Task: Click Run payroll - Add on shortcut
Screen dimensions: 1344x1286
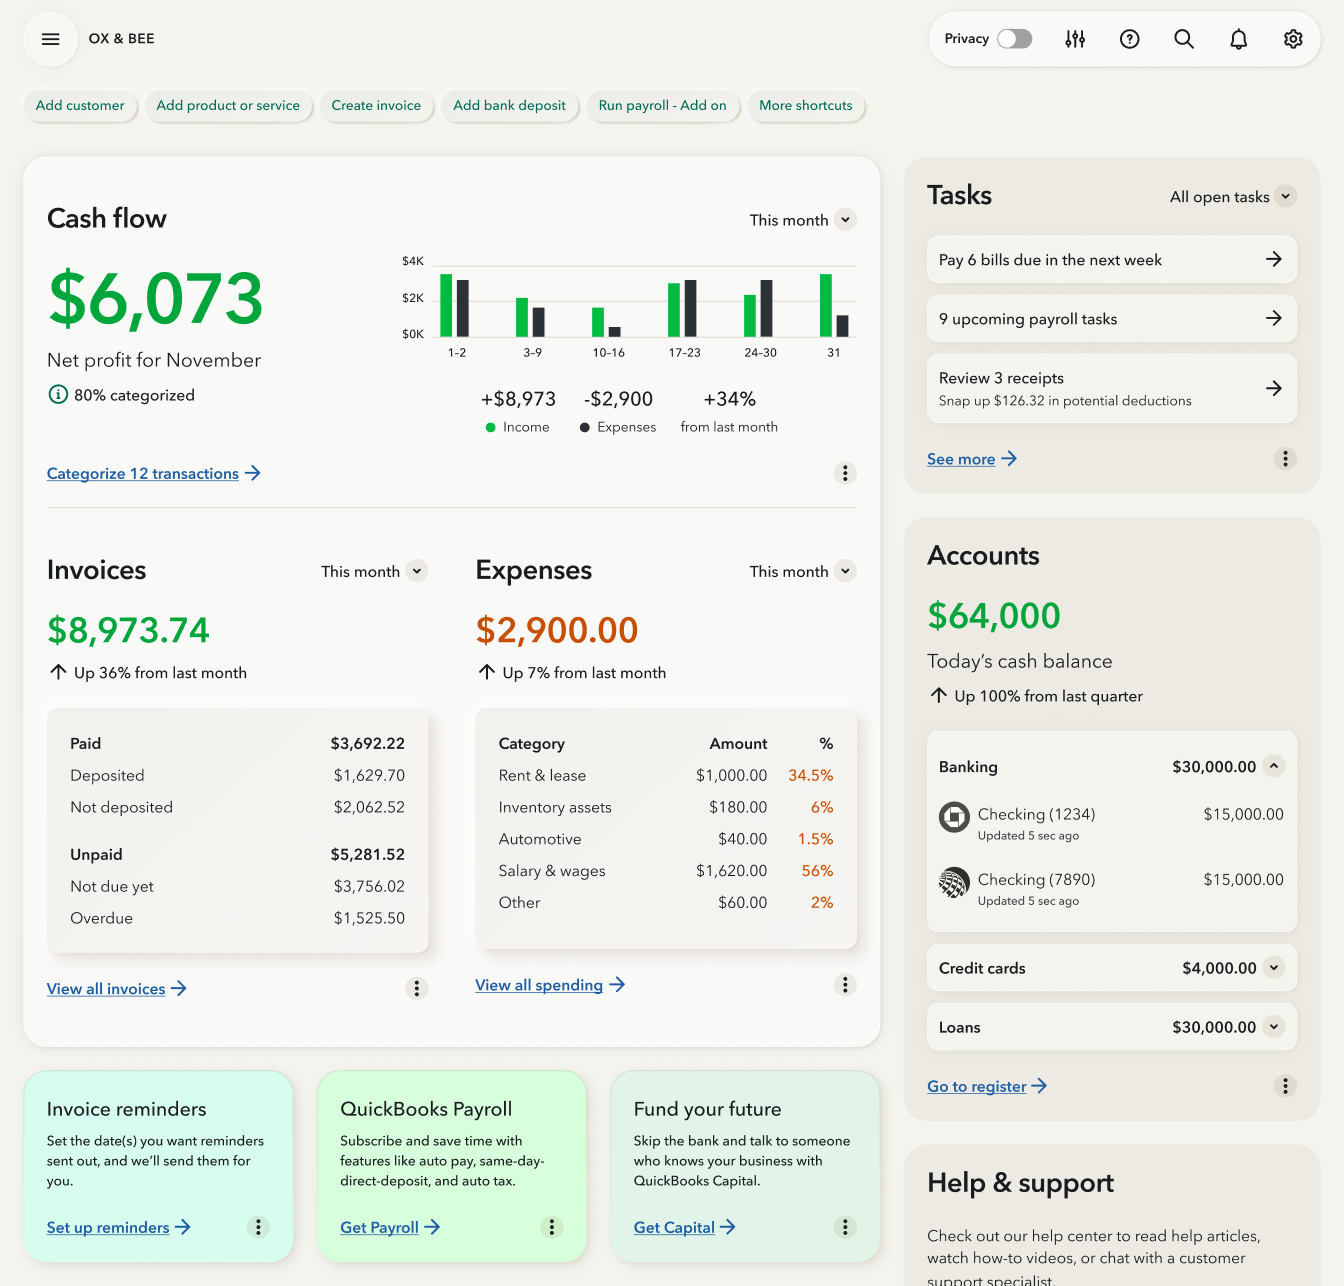Action: coord(663,106)
